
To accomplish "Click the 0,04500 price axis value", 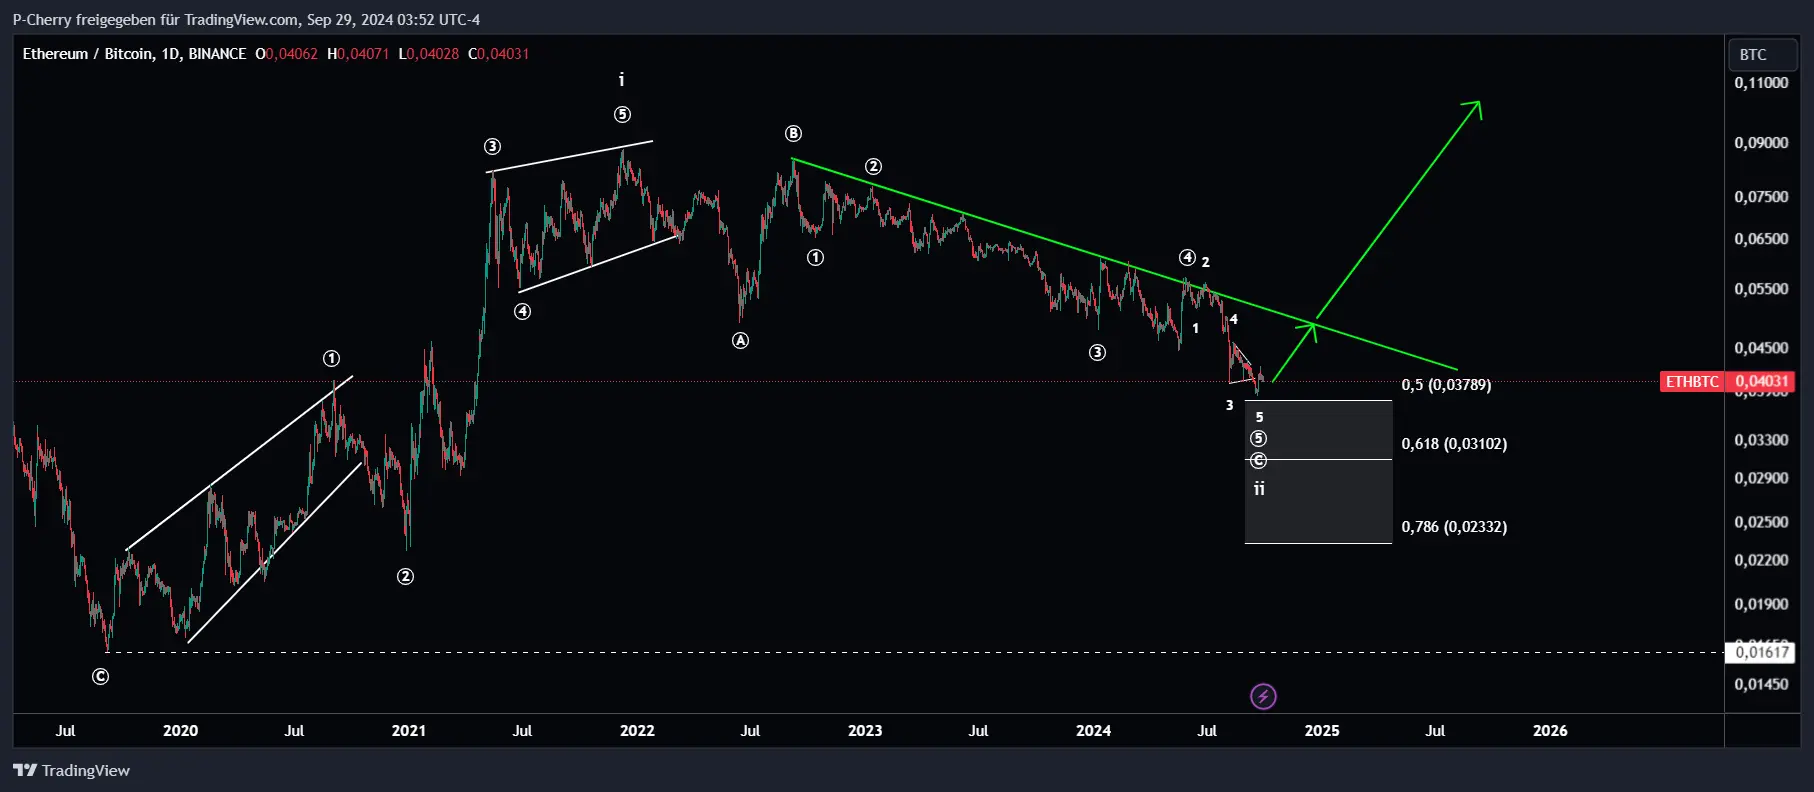I will pyautogui.click(x=1761, y=348).
